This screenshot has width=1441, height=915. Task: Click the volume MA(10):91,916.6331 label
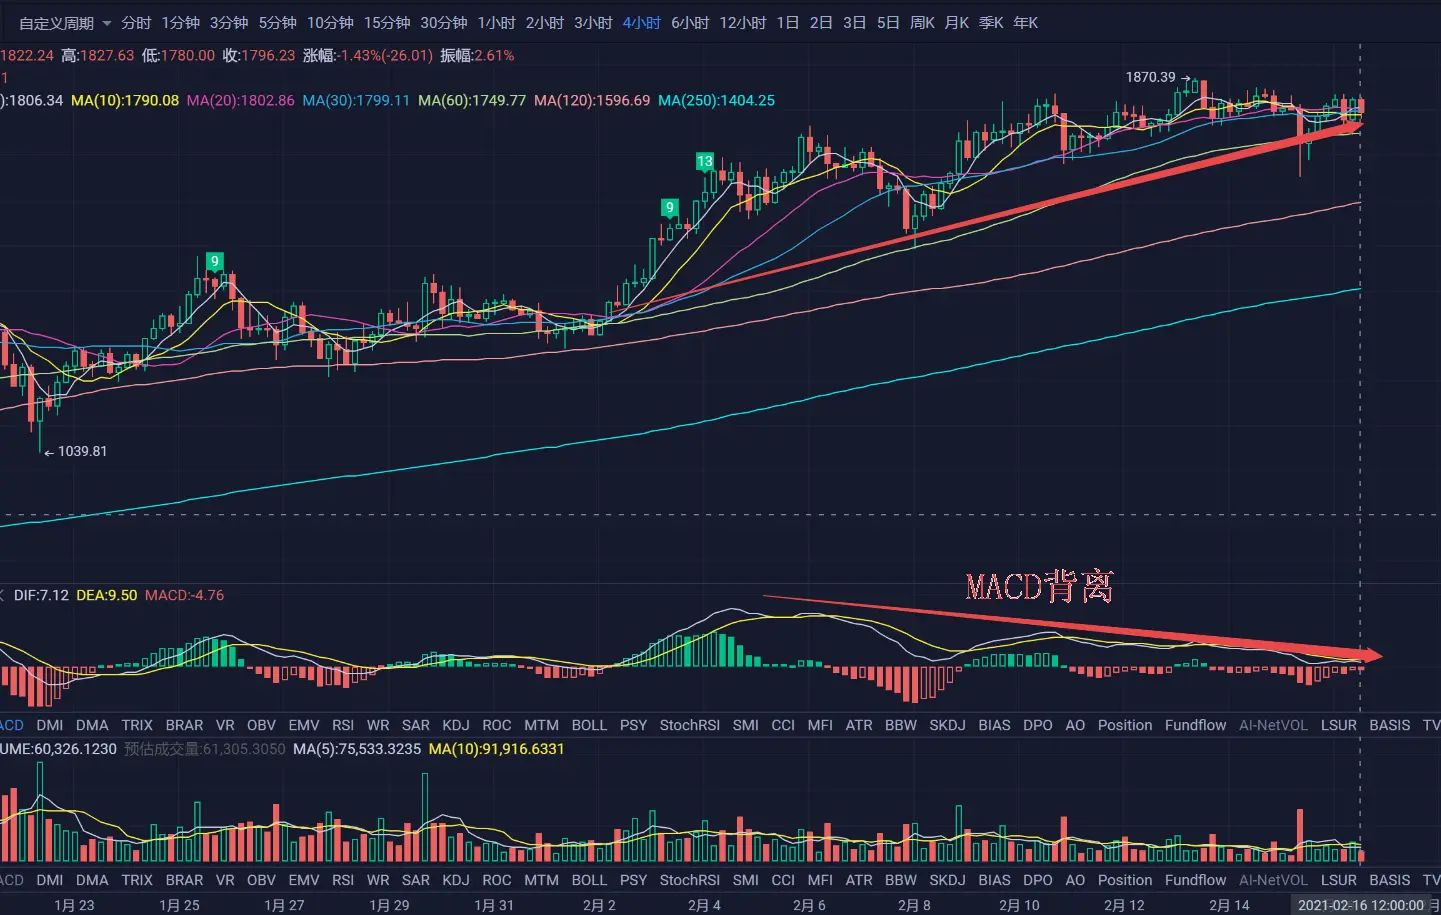[x=496, y=750]
